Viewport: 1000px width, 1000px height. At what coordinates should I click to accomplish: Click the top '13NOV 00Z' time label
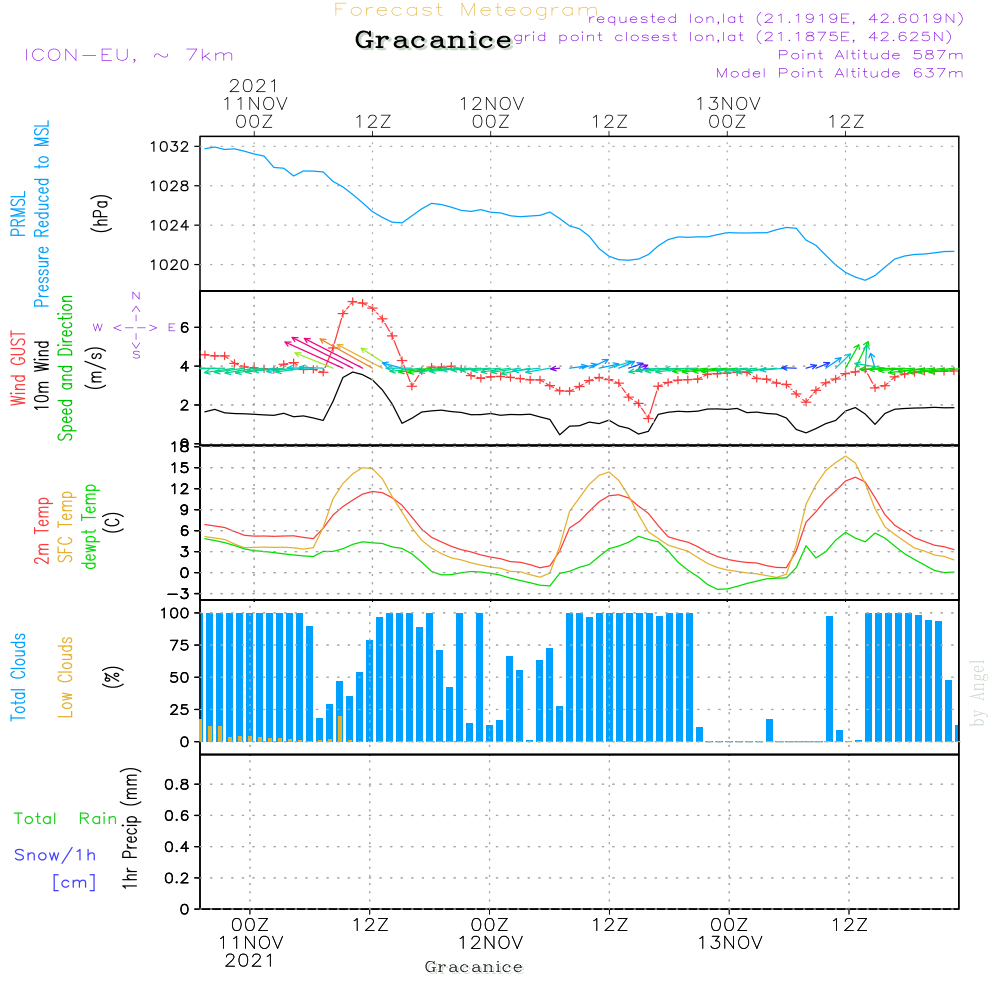click(x=728, y=112)
